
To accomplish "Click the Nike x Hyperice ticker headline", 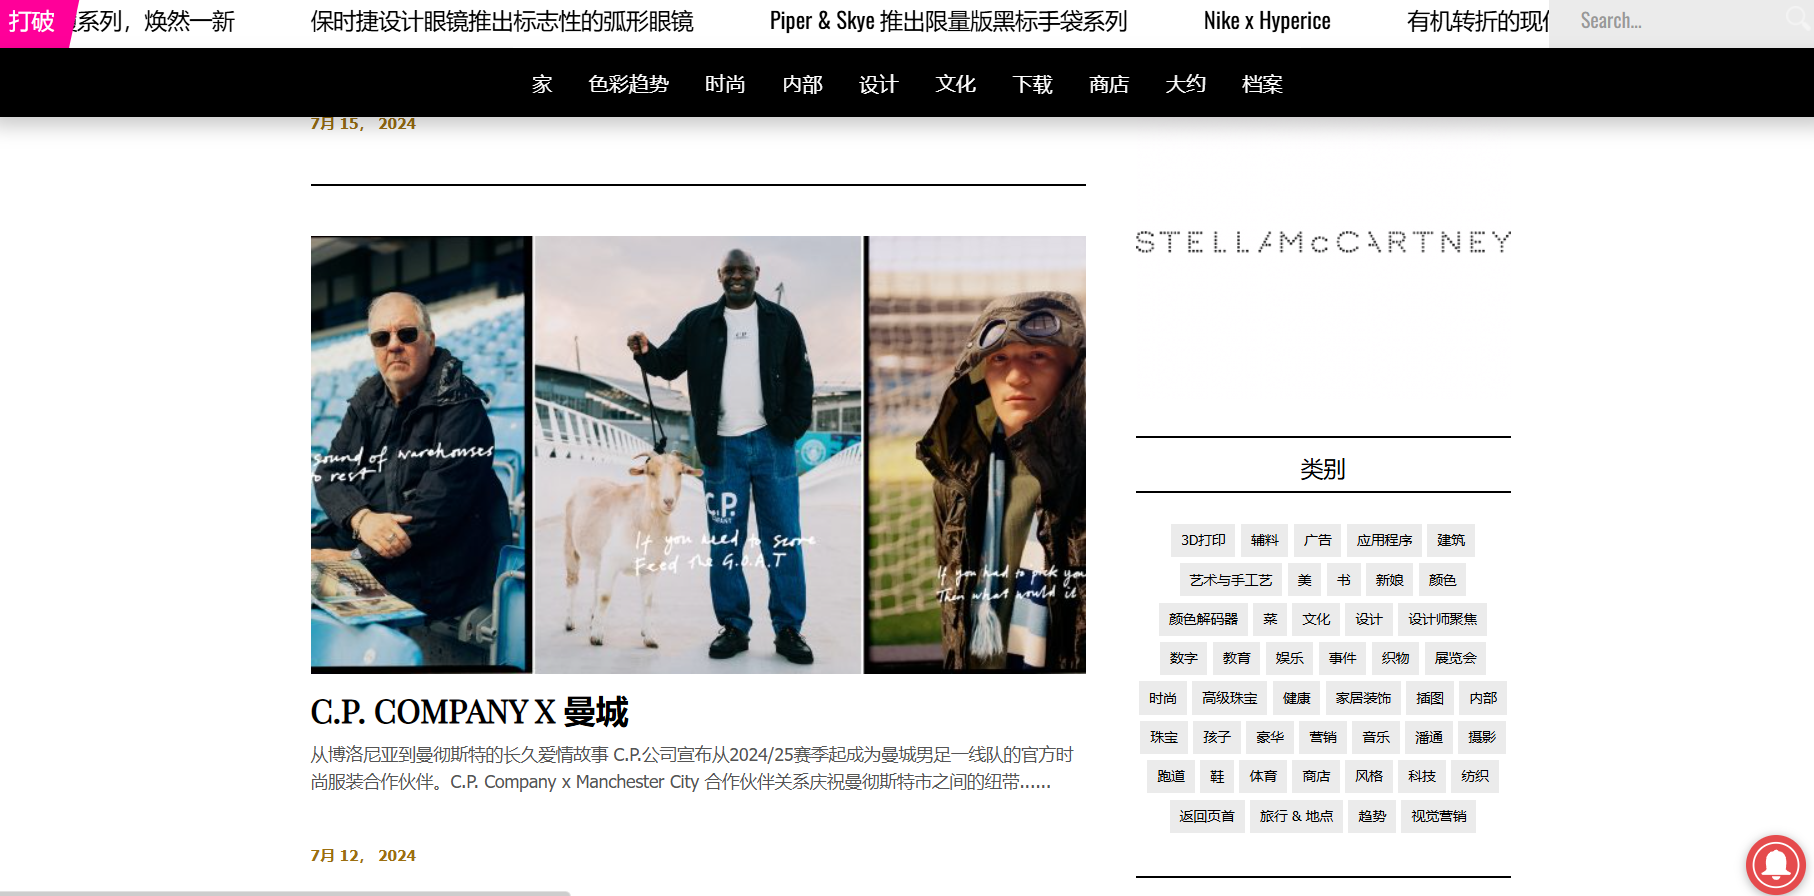I will (1267, 21).
